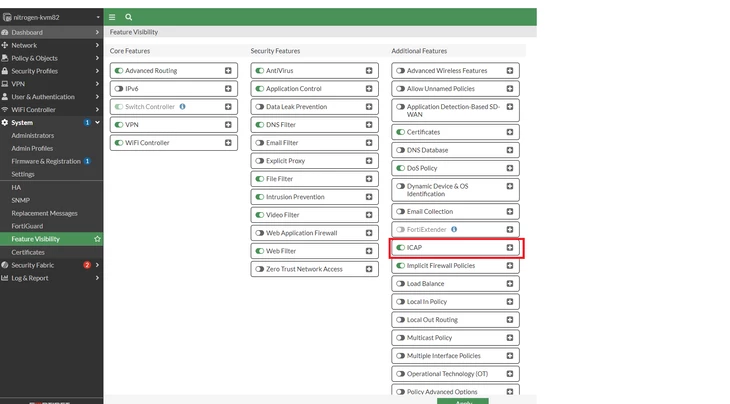Expand the Security Fabric menu chevron

pyautogui.click(x=97, y=265)
